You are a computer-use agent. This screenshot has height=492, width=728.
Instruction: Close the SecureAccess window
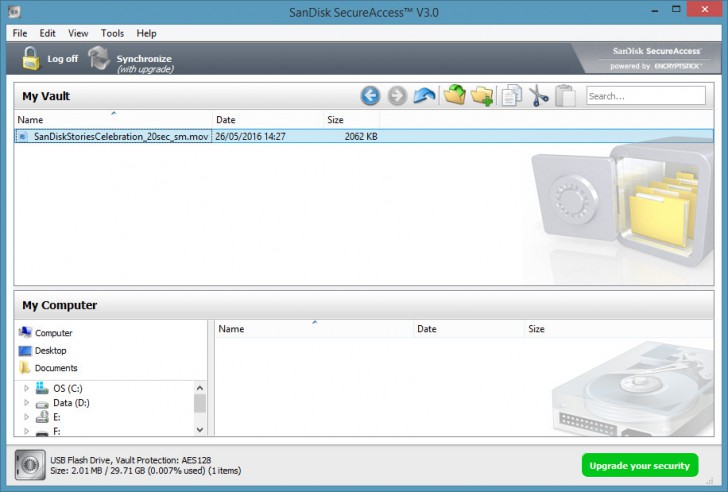(x=704, y=9)
